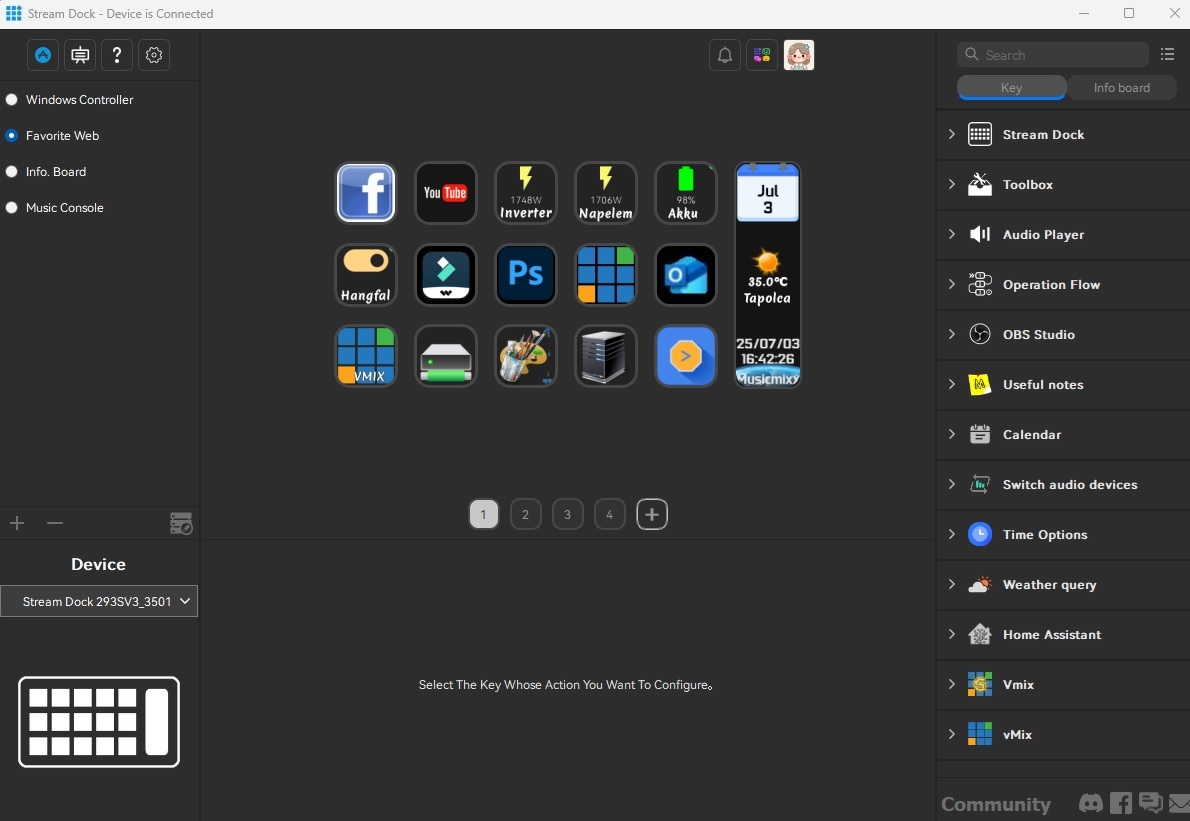Select the green drive key
This screenshot has width=1190, height=821.
445,356
